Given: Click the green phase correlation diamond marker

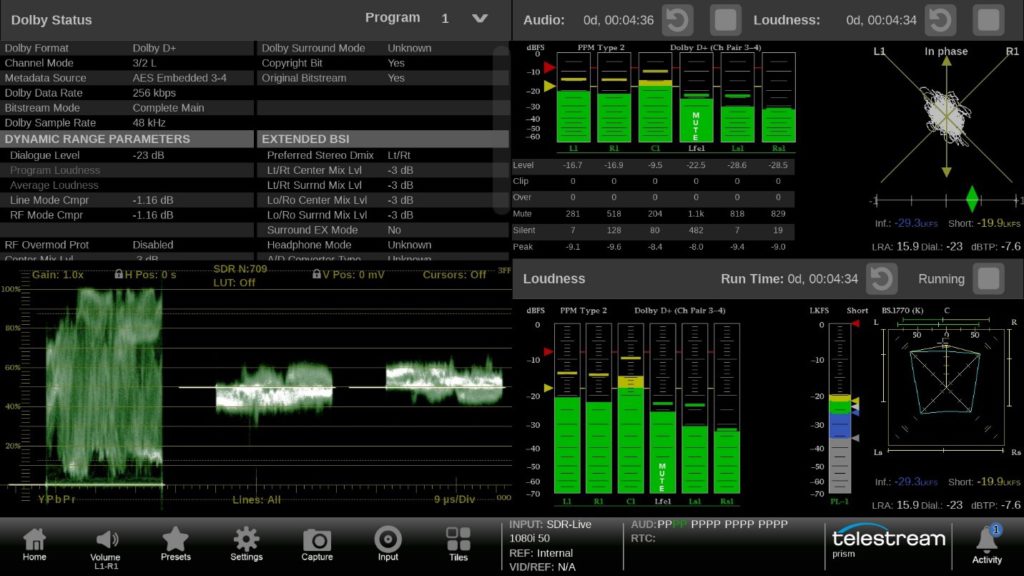Looking at the screenshot, I should pyautogui.click(x=970, y=198).
